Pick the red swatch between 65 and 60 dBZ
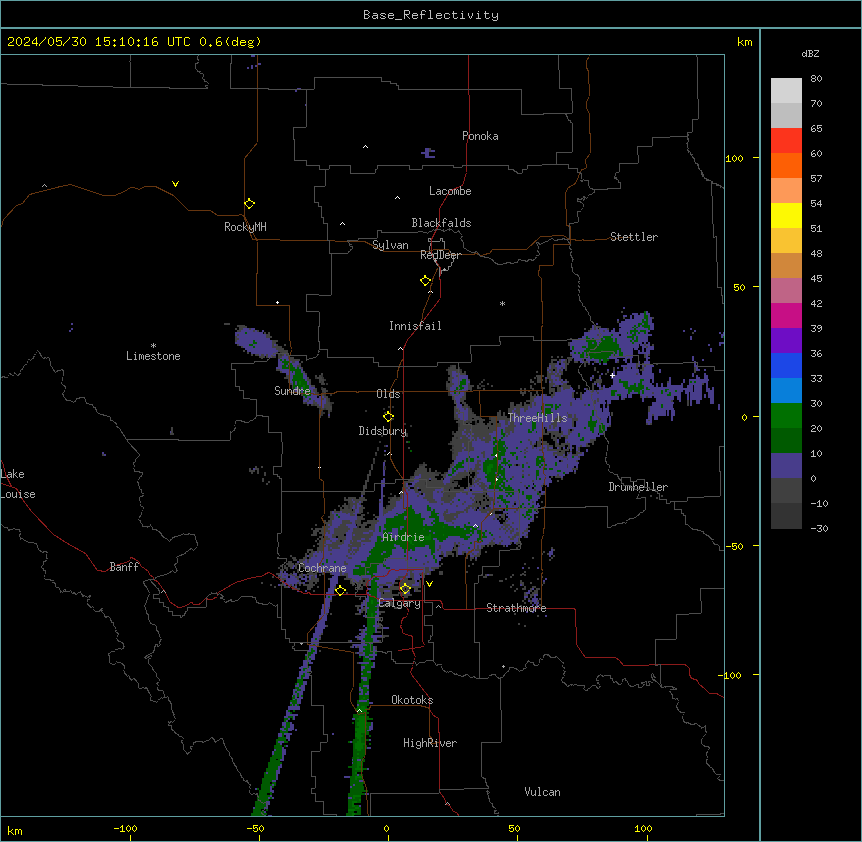Image resolution: width=862 pixels, height=842 pixels. (786, 141)
